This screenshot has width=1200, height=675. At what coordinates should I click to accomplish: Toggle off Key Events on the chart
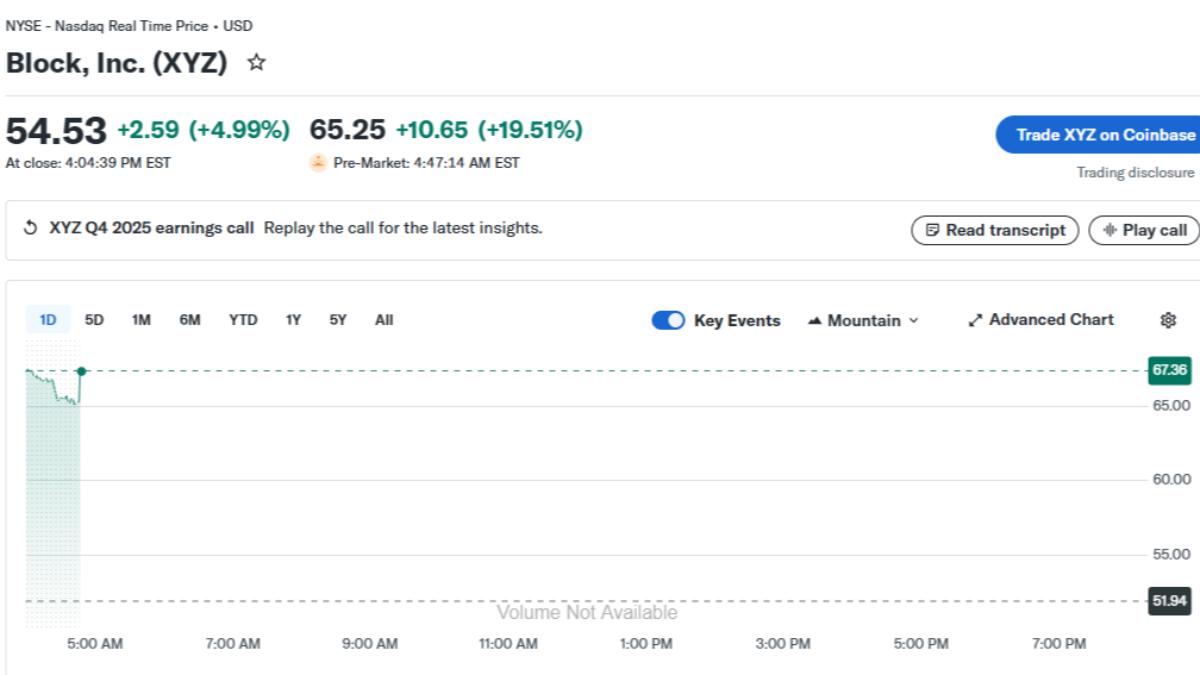pos(667,320)
